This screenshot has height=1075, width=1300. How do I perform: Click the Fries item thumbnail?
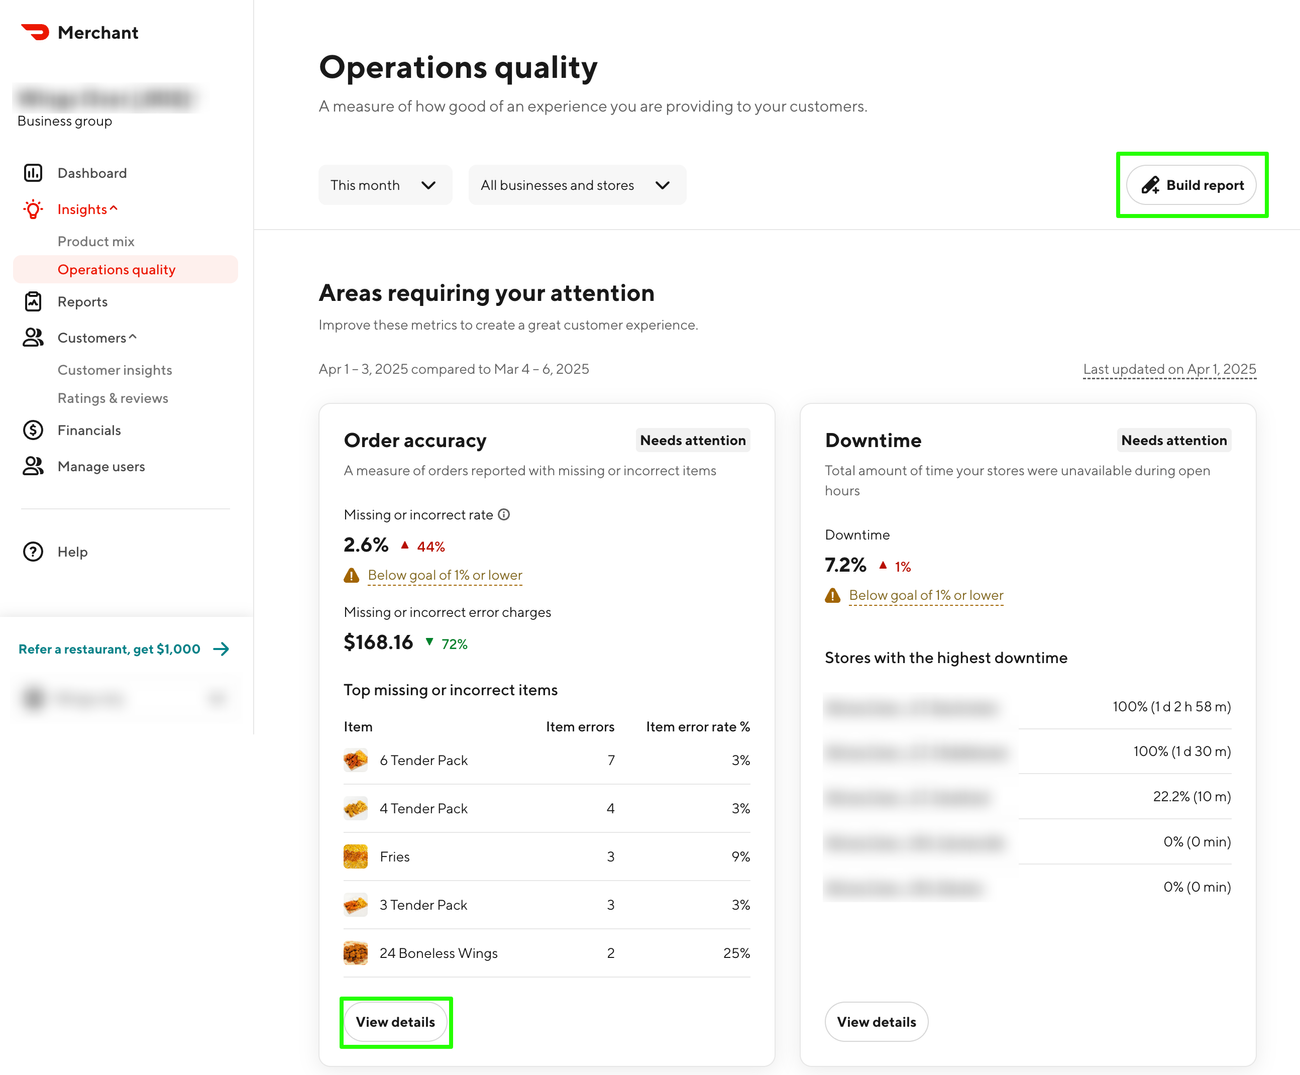[355, 856]
